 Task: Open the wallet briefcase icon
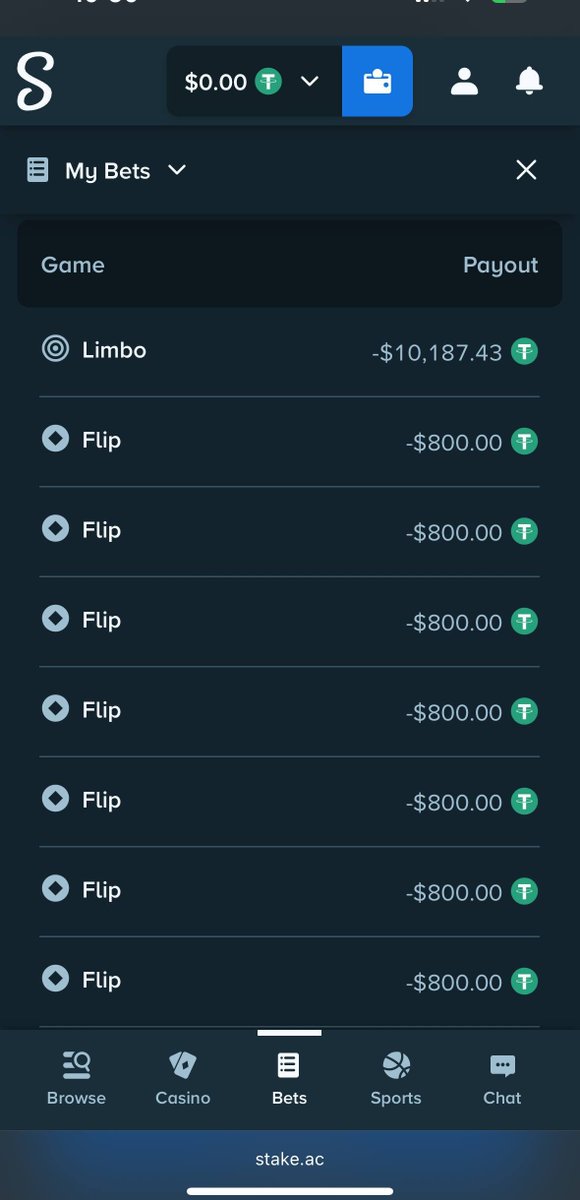click(377, 81)
